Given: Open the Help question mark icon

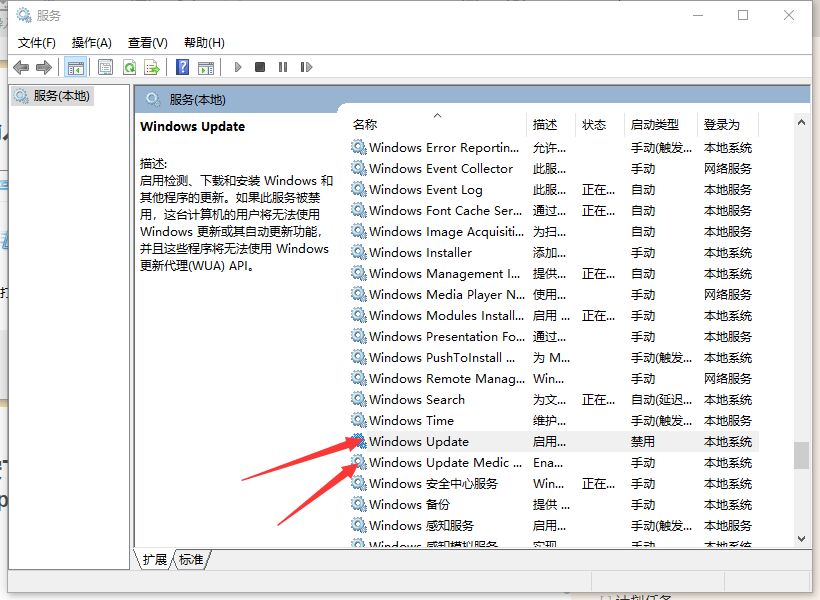Looking at the screenshot, I should 183,67.
